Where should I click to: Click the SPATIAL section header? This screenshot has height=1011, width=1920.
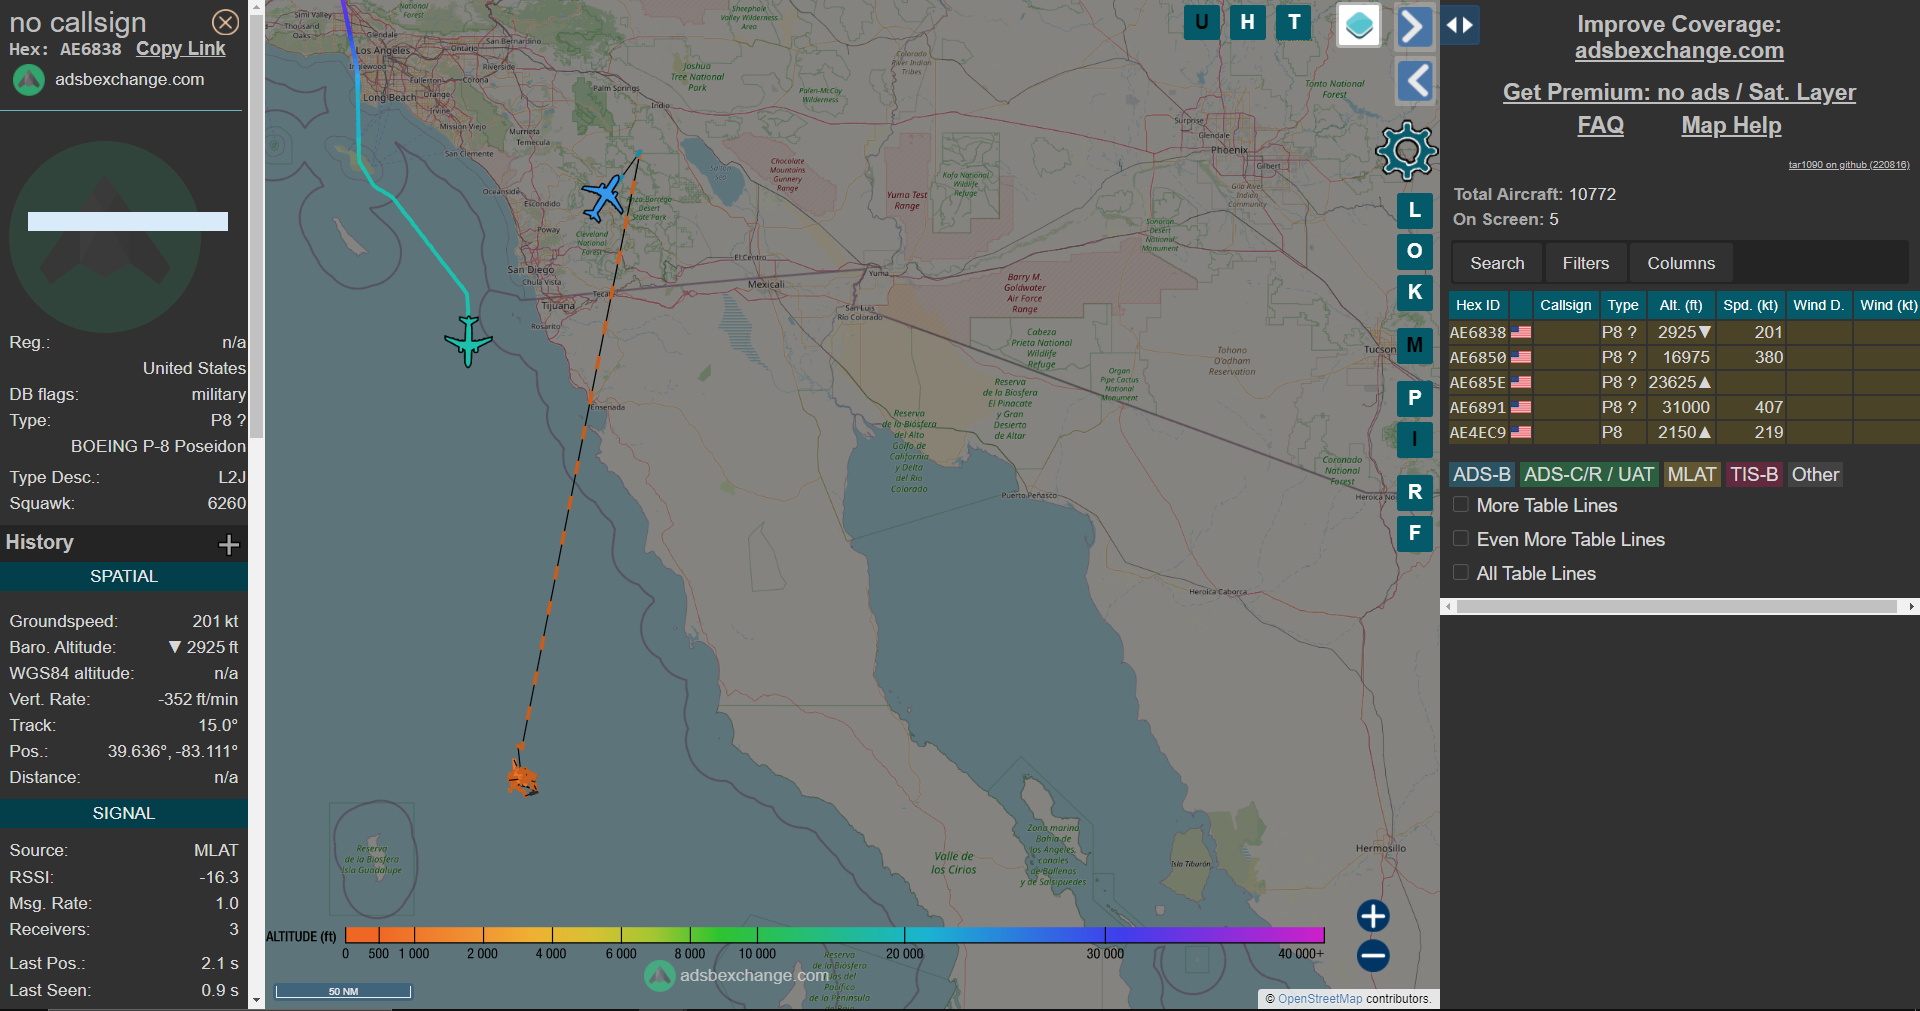(x=124, y=576)
